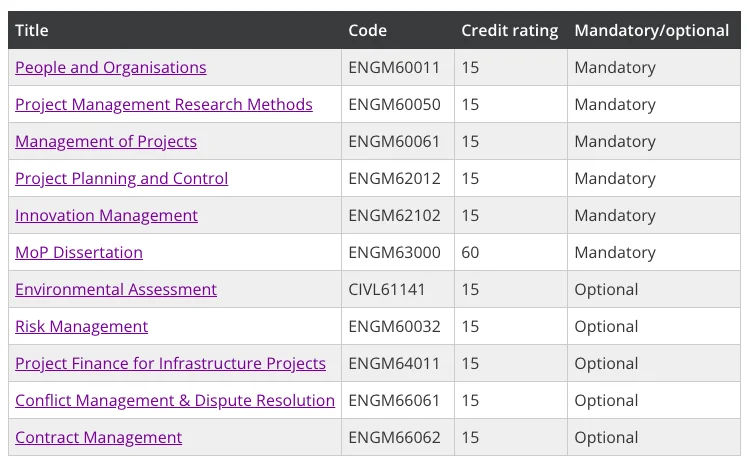
Task: Click the Title column header
Action: pos(32,31)
